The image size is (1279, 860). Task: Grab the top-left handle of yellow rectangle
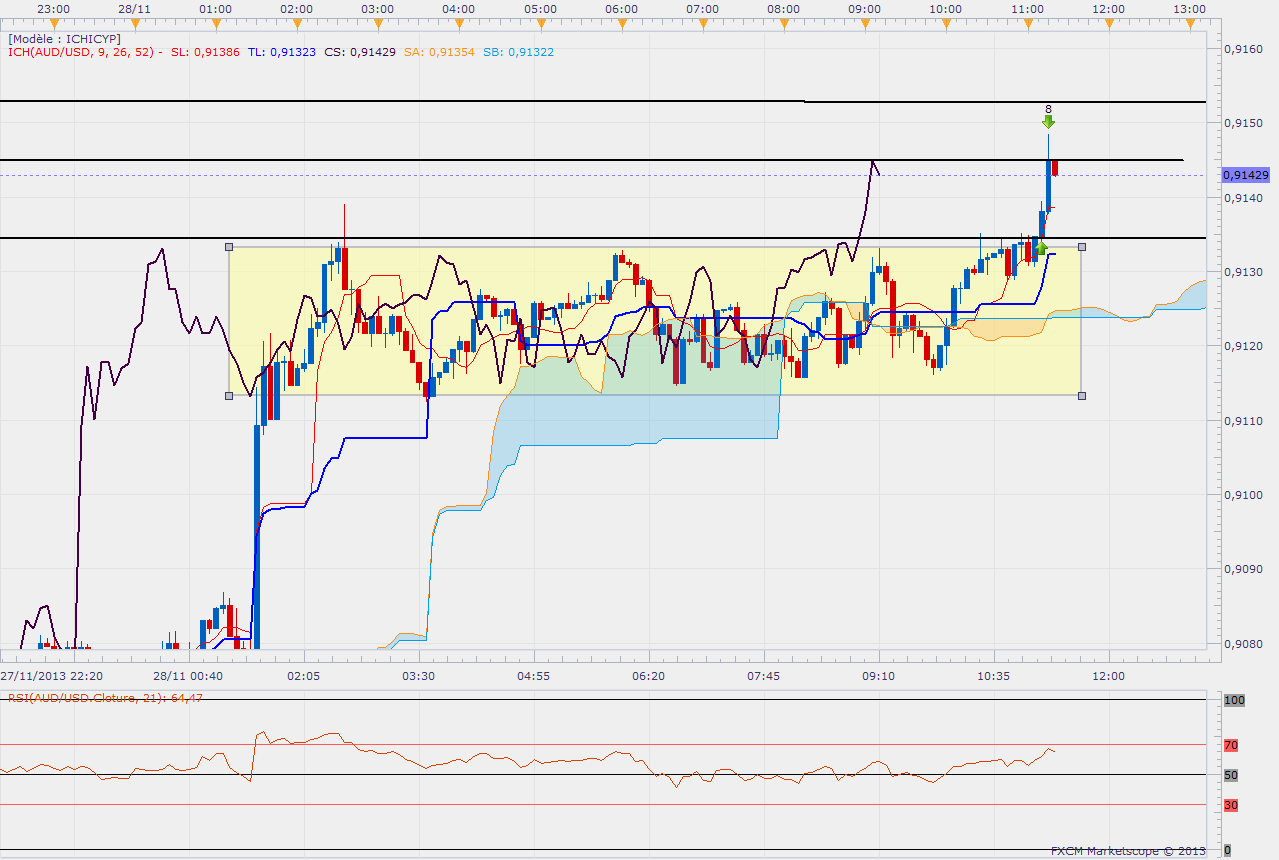point(229,247)
